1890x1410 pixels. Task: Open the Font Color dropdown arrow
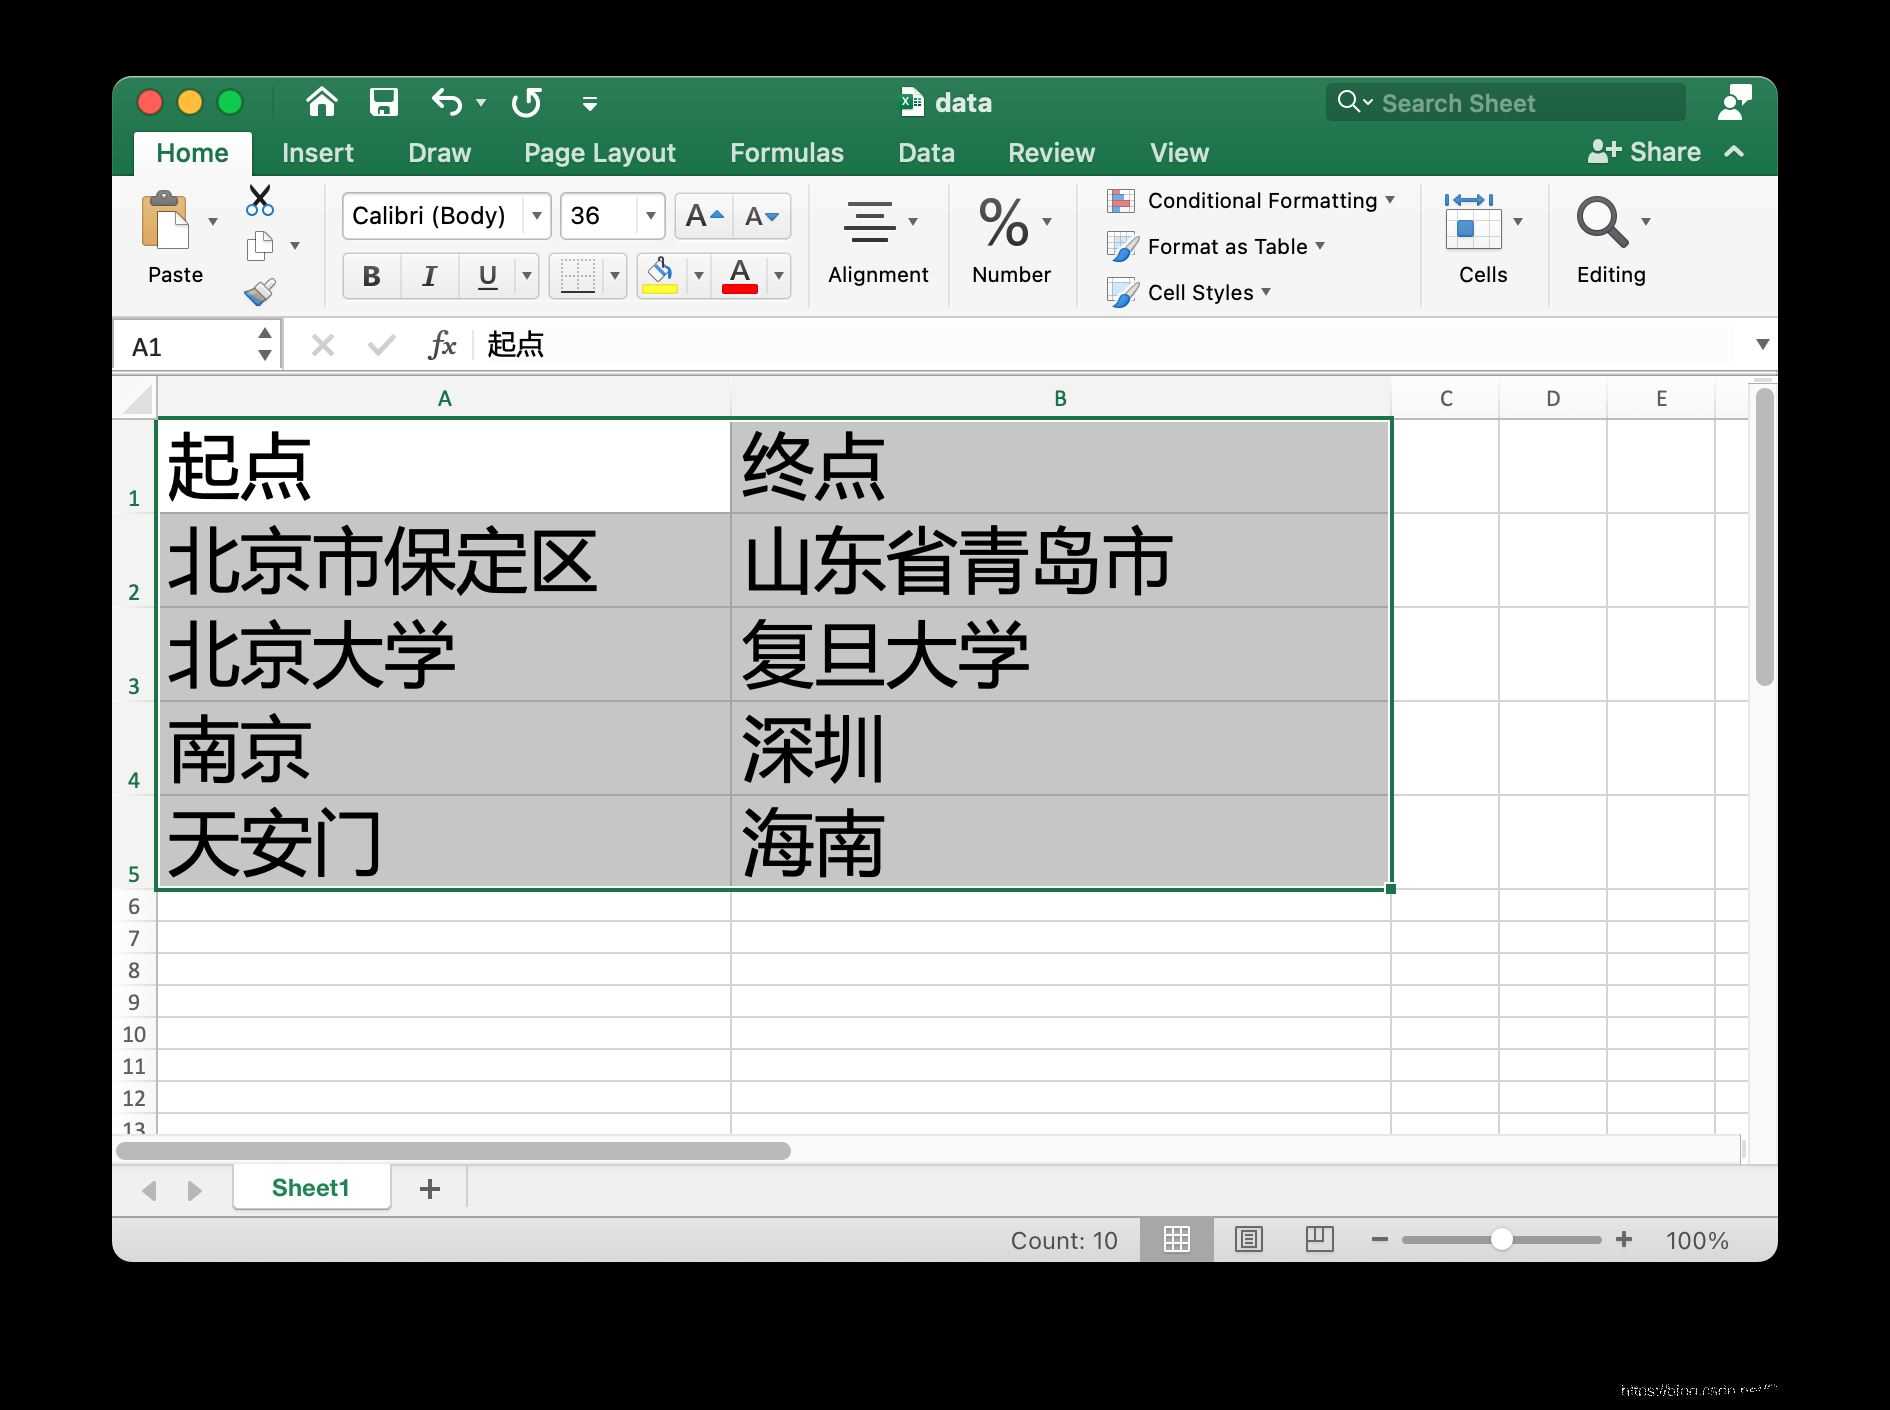click(779, 276)
